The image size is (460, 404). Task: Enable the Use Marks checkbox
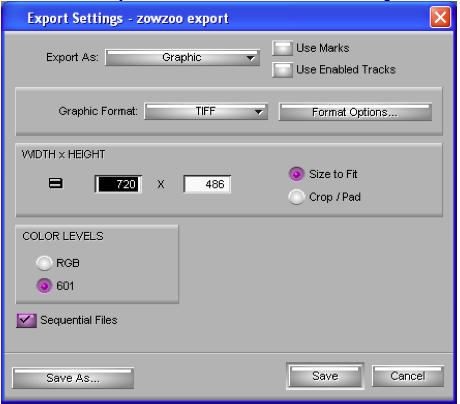[282, 48]
